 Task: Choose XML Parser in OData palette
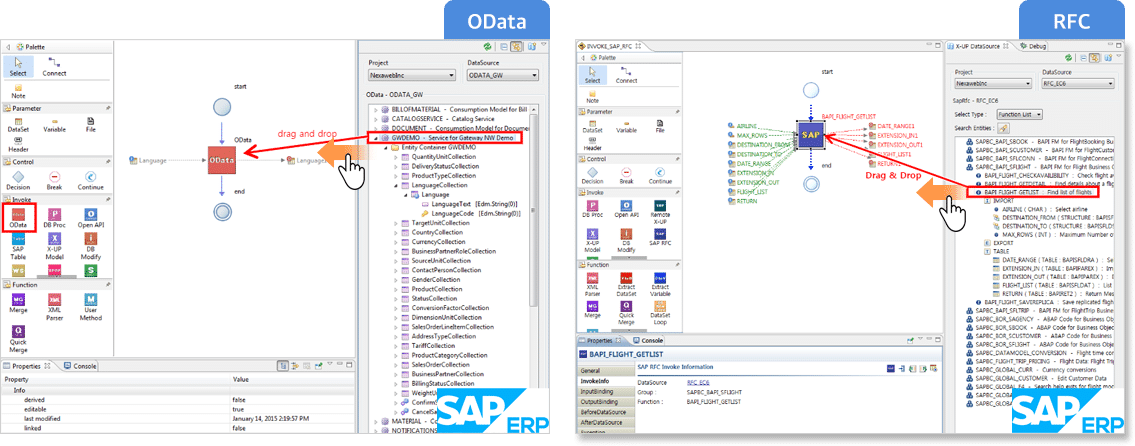(55, 307)
